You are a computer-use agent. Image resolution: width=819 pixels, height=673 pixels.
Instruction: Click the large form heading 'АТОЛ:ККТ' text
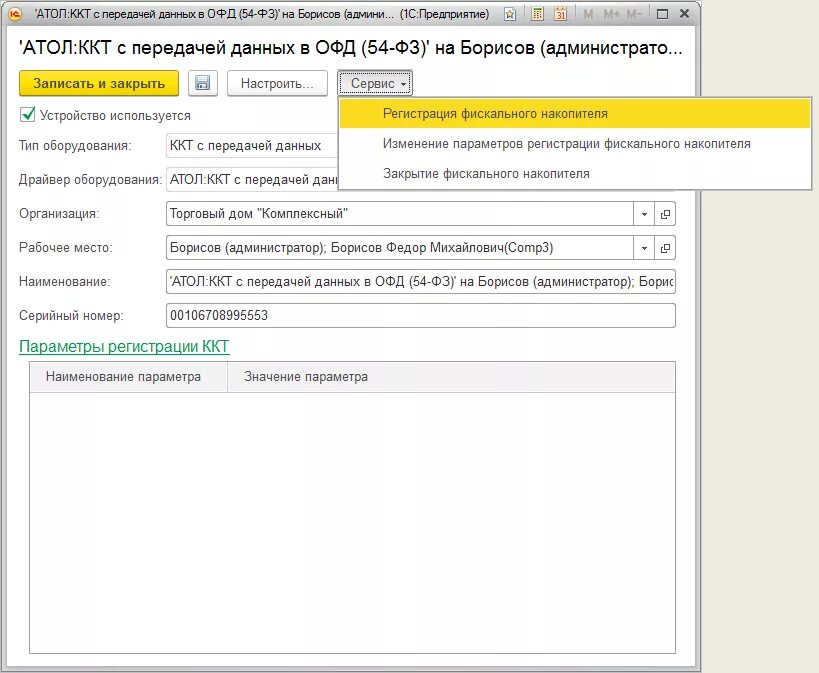point(350,48)
